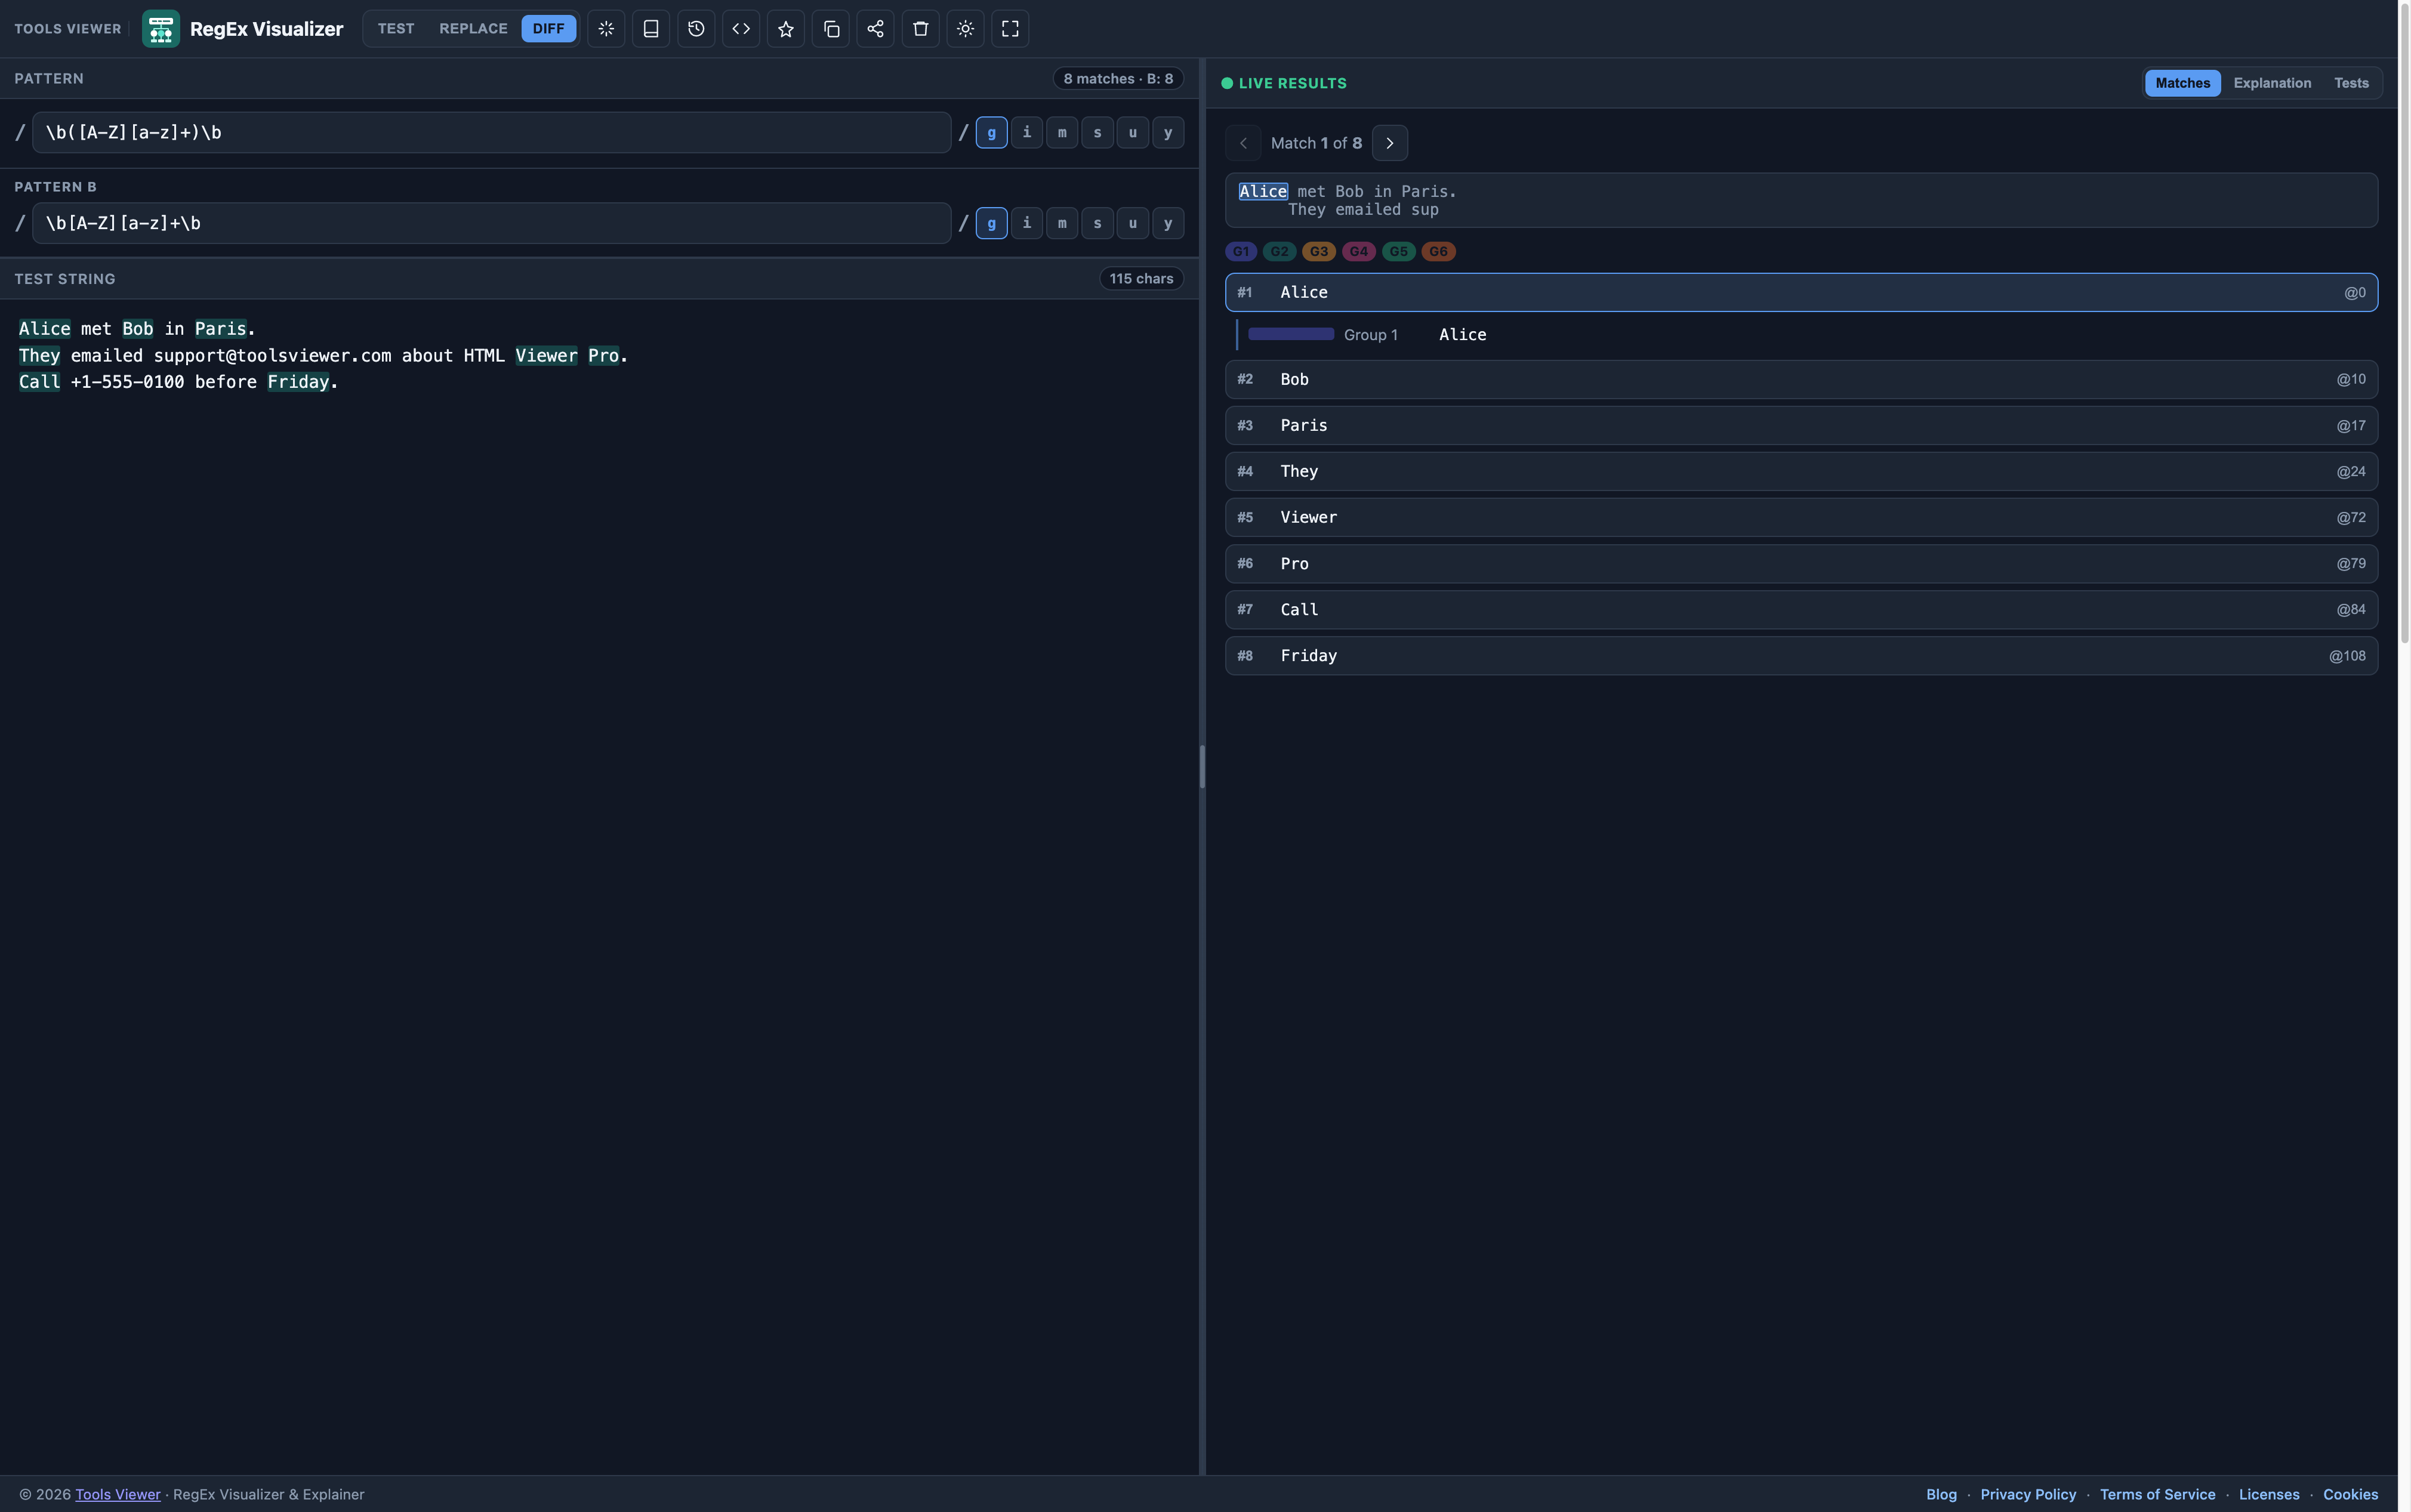Click the sparkle icon in the toolbar
The height and width of the screenshot is (1512, 2411).
(x=606, y=28)
